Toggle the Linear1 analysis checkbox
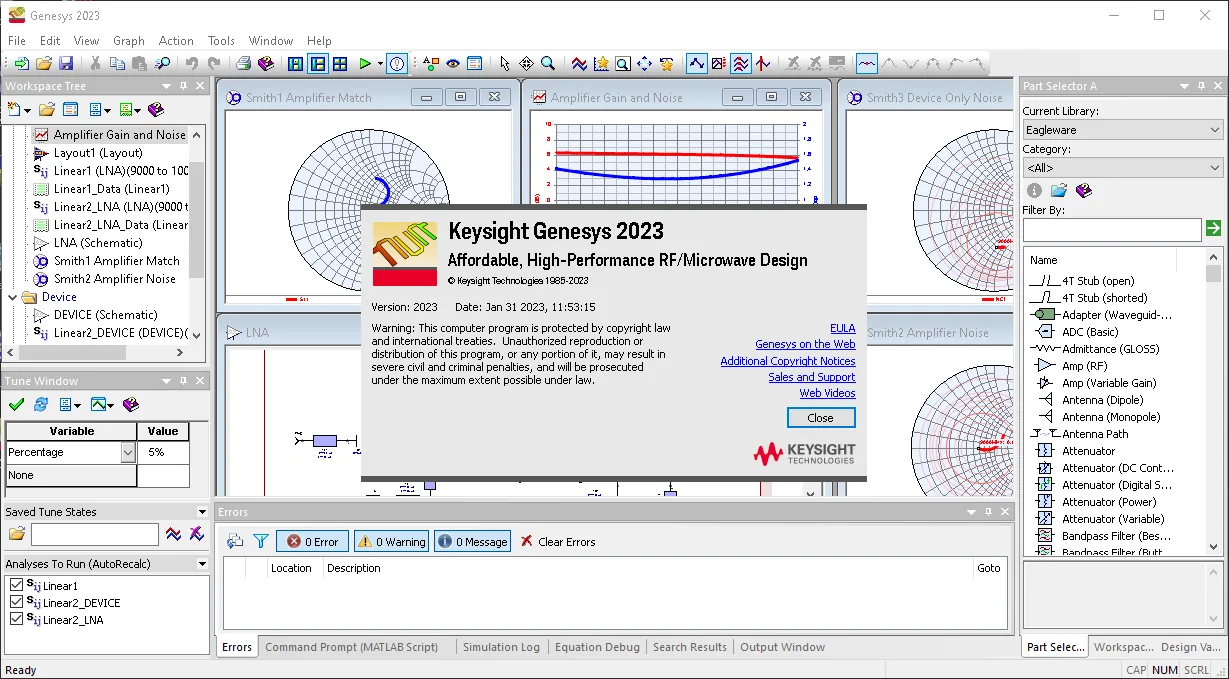The height and width of the screenshot is (679, 1229). coord(16,585)
